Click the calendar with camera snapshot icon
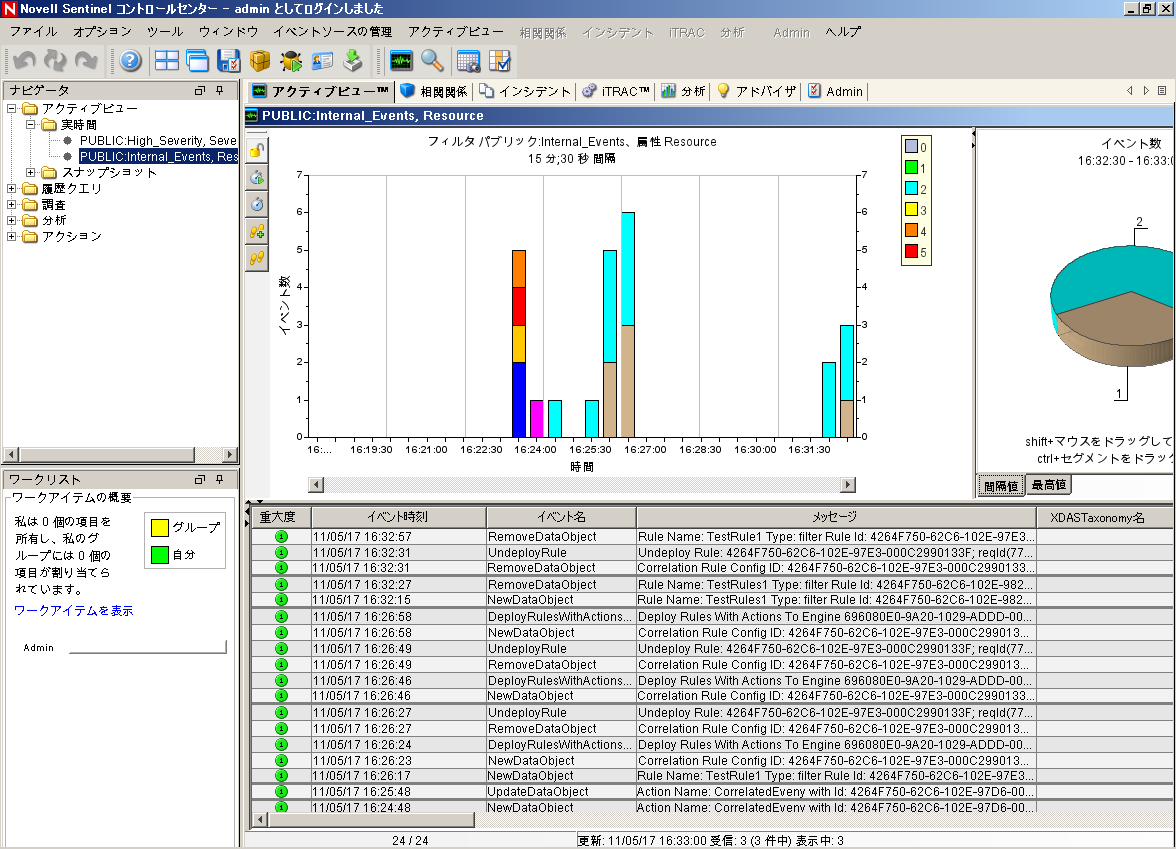This screenshot has height=849, width=1176. click(x=468, y=61)
